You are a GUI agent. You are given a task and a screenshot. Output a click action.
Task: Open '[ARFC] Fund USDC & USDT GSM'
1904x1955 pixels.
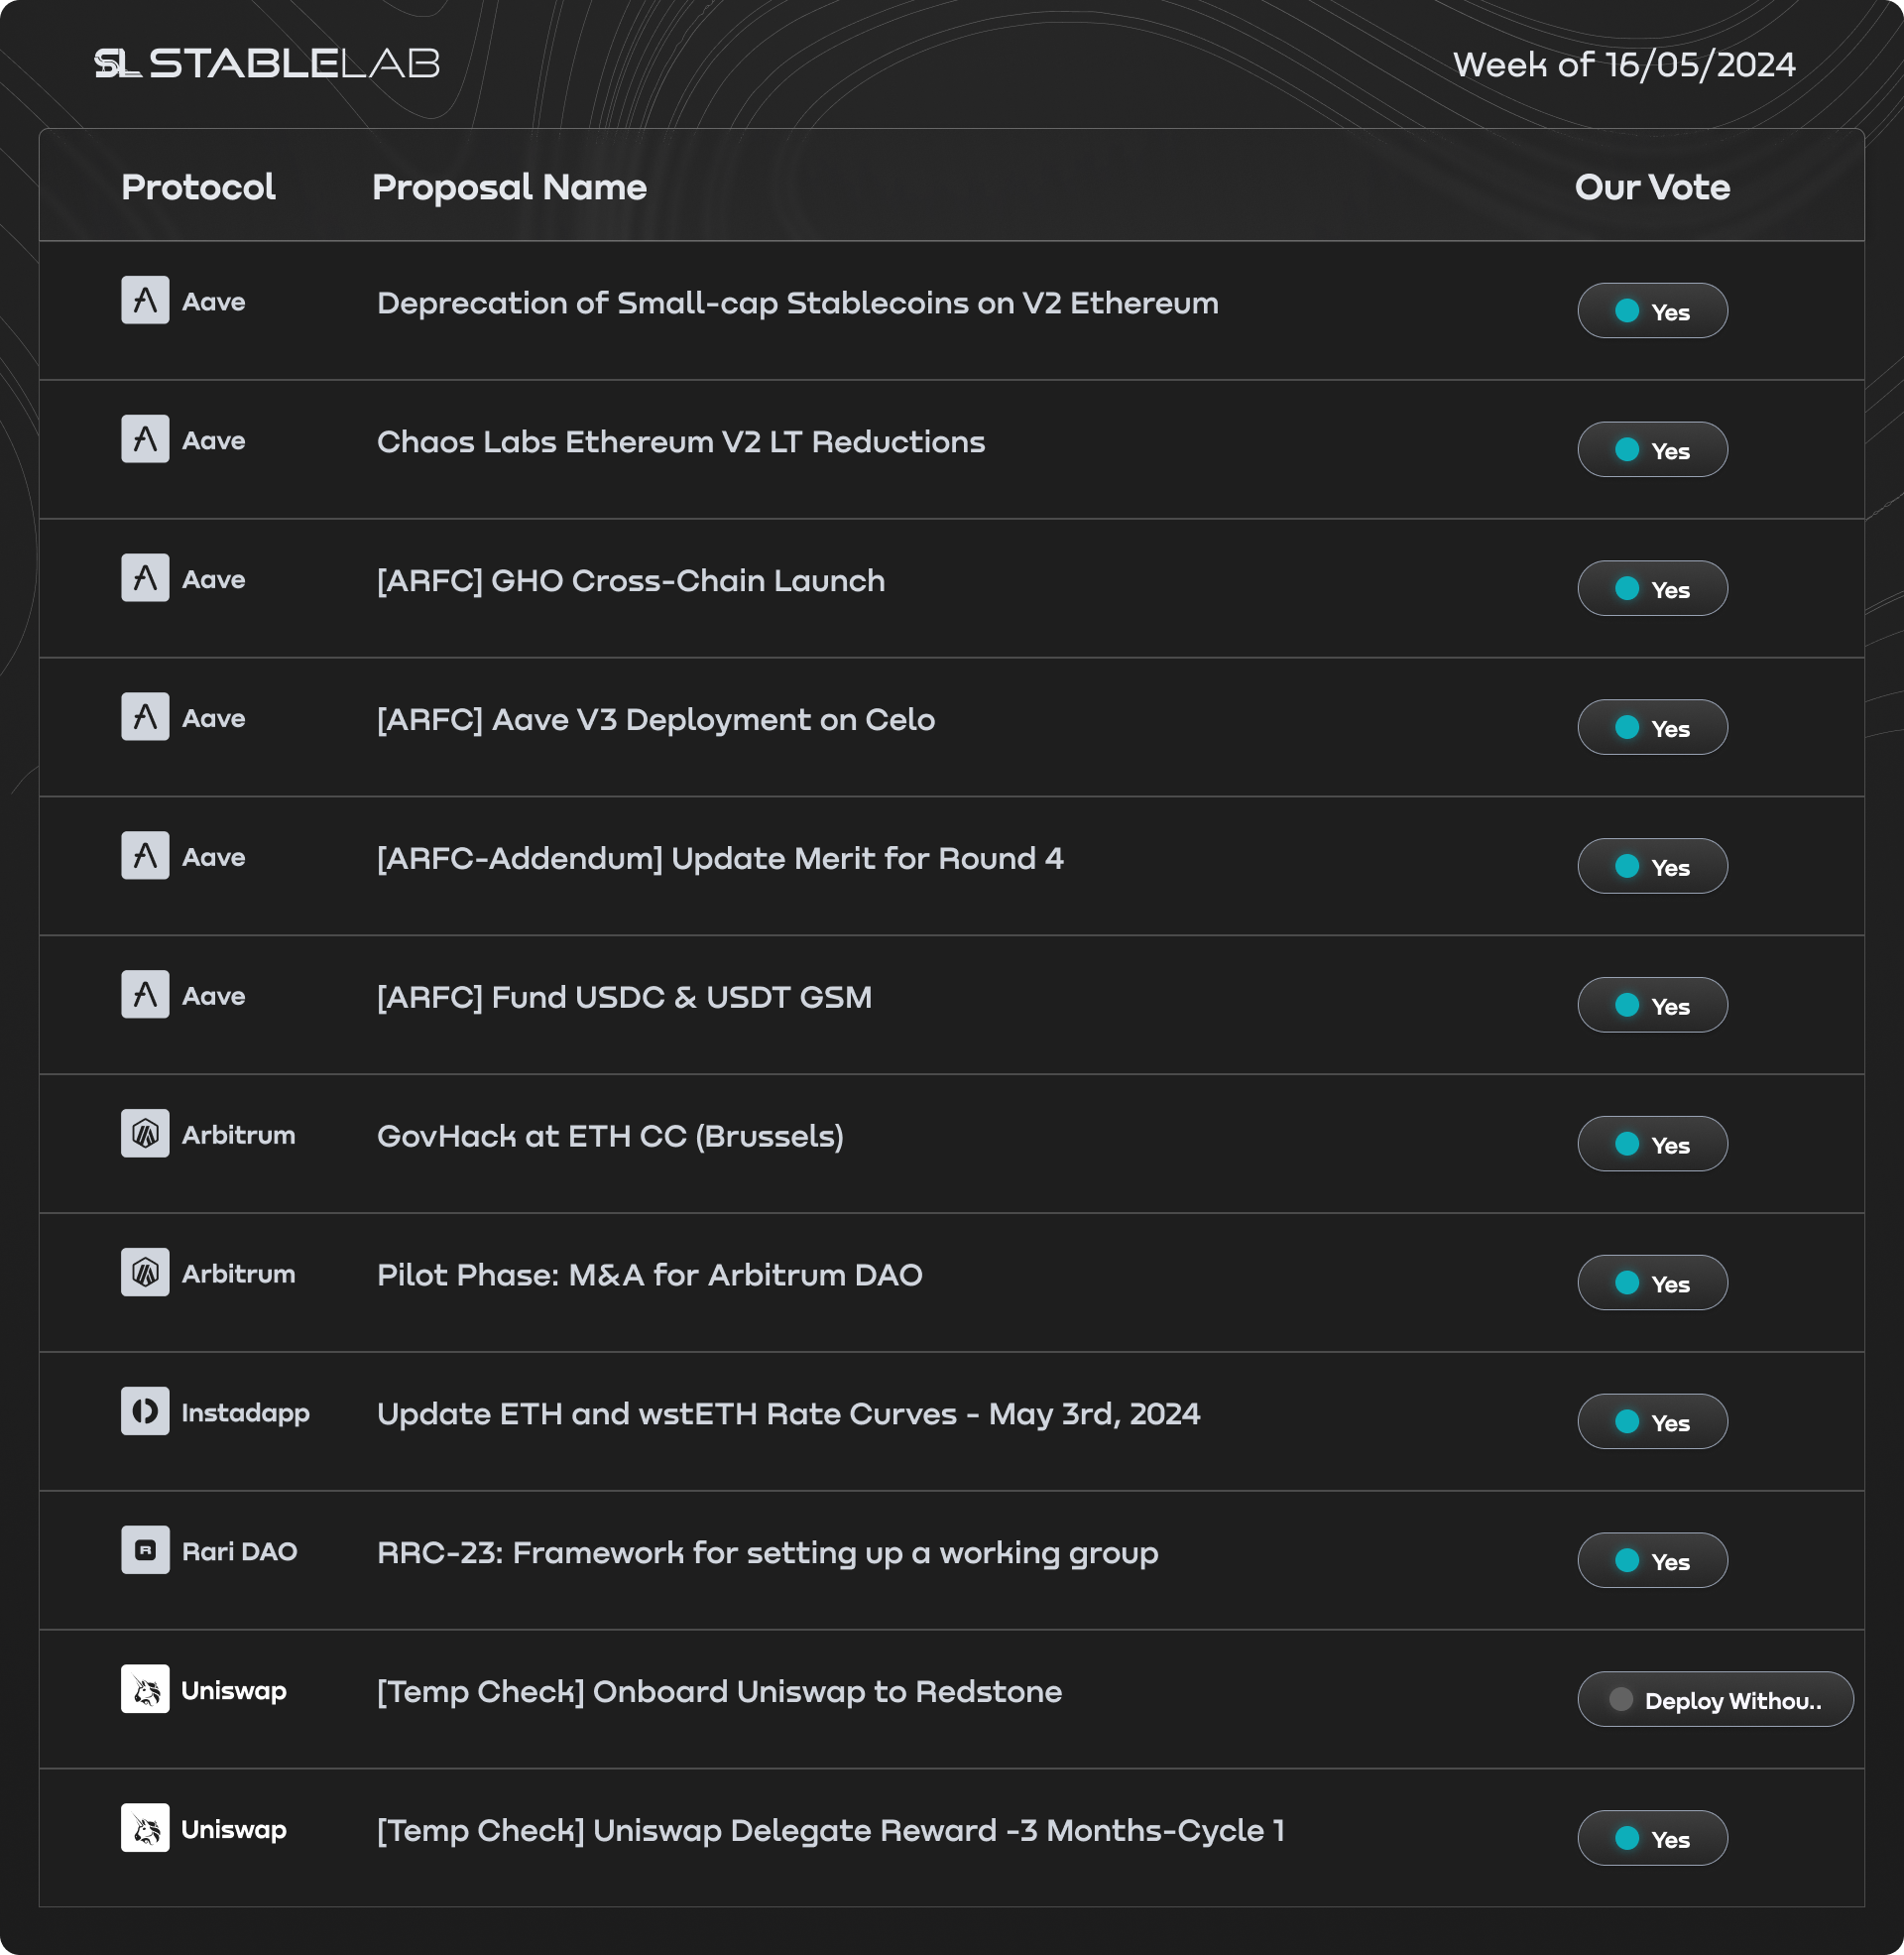click(624, 998)
